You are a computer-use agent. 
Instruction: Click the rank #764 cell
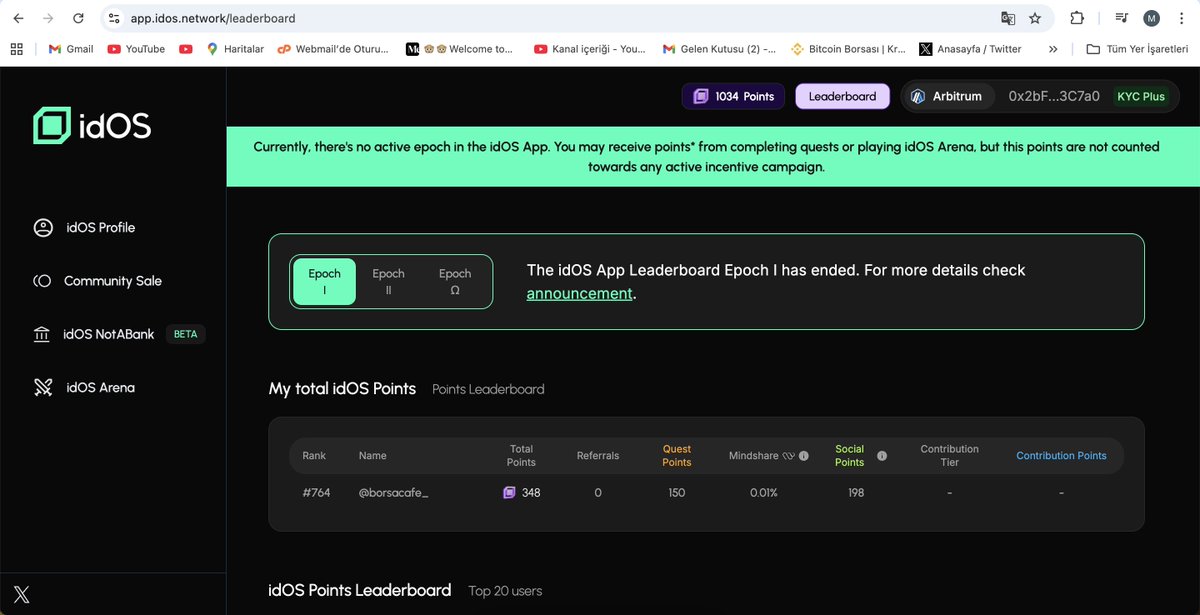click(x=316, y=493)
